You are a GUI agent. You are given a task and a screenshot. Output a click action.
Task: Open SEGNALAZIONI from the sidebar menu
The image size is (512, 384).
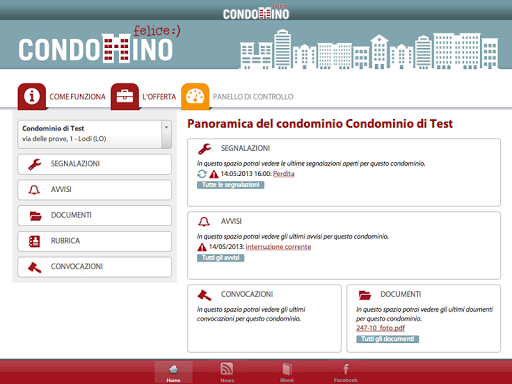tap(95, 164)
